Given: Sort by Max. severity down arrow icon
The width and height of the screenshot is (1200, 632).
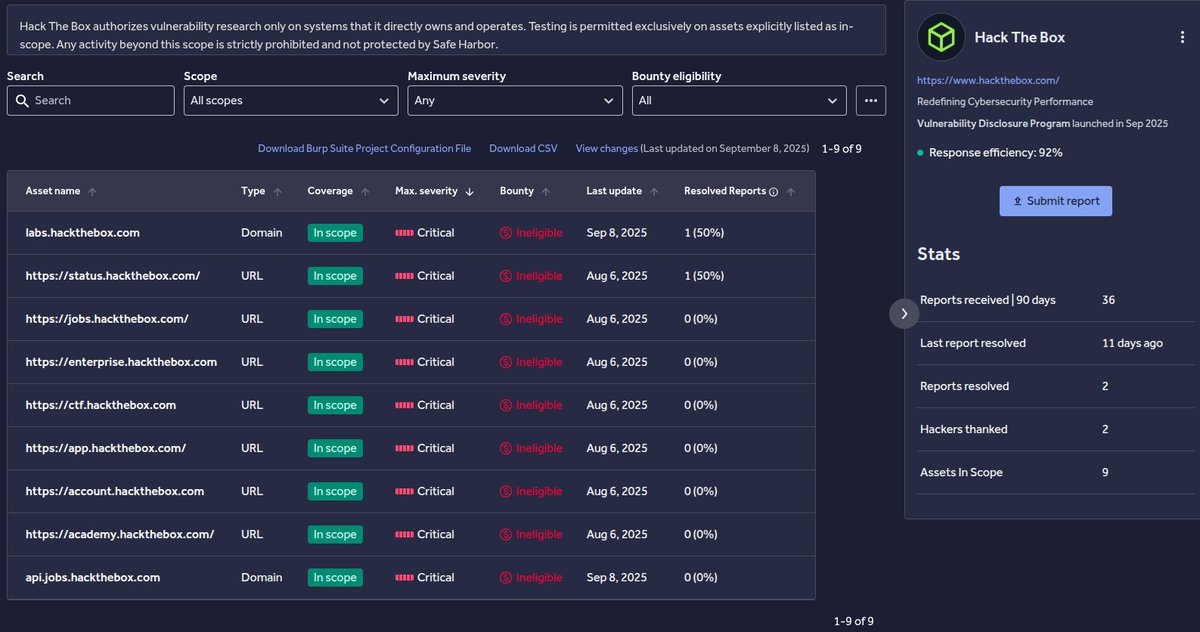Looking at the screenshot, I should [x=470, y=191].
